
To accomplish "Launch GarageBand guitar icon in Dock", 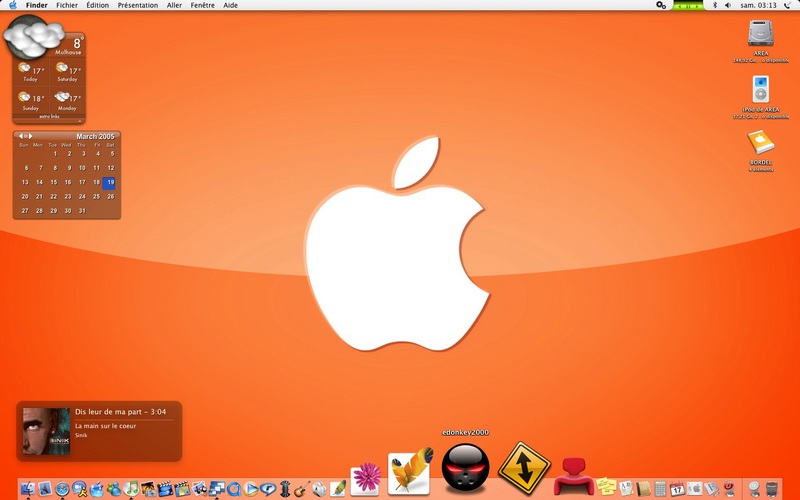I will point(302,489).
